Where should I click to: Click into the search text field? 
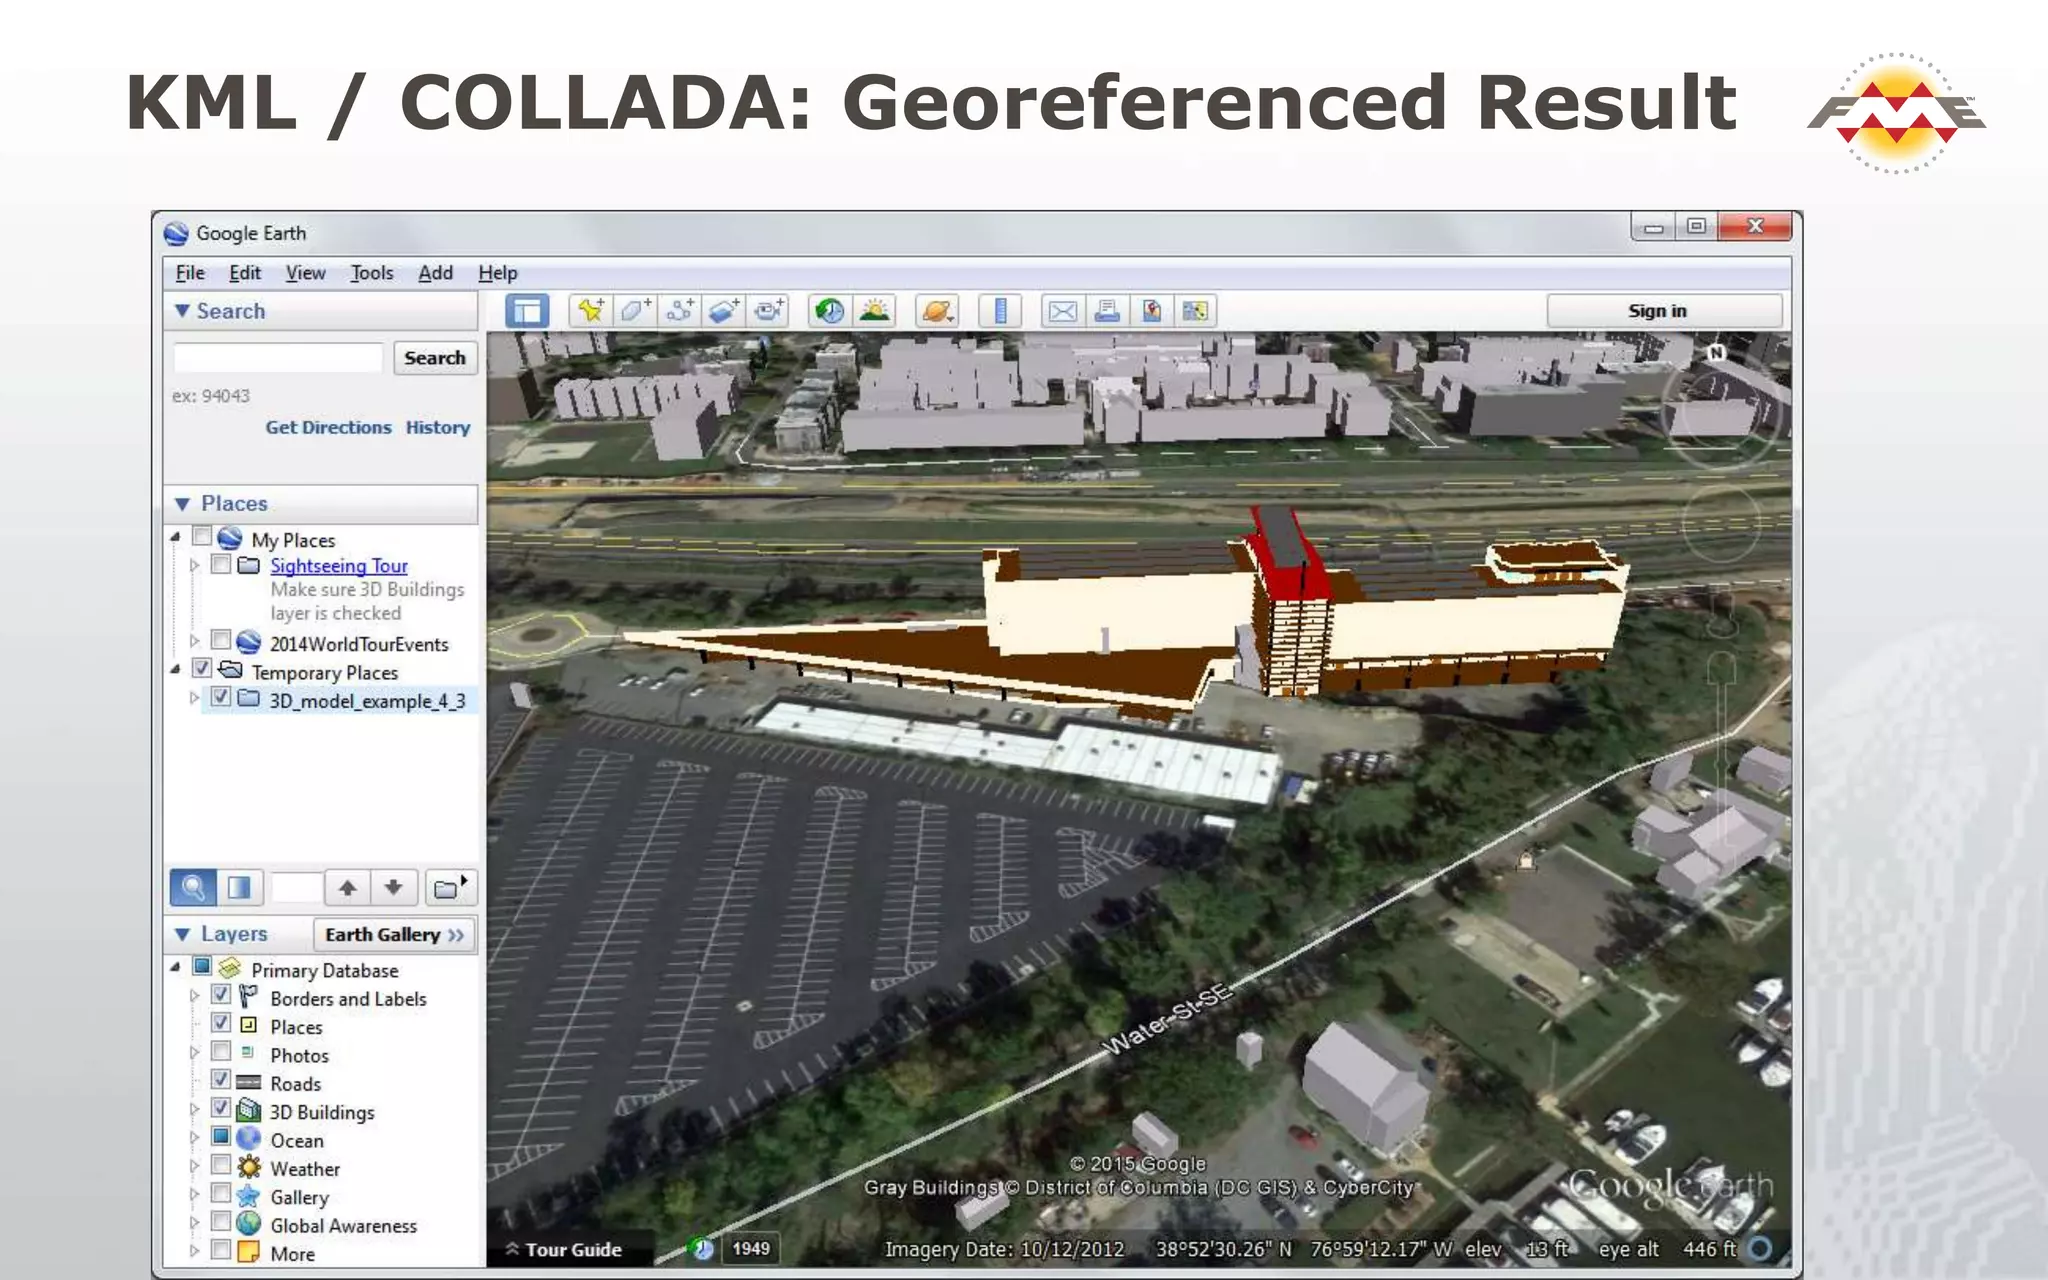pyautogui.click(x=278, y=358)
